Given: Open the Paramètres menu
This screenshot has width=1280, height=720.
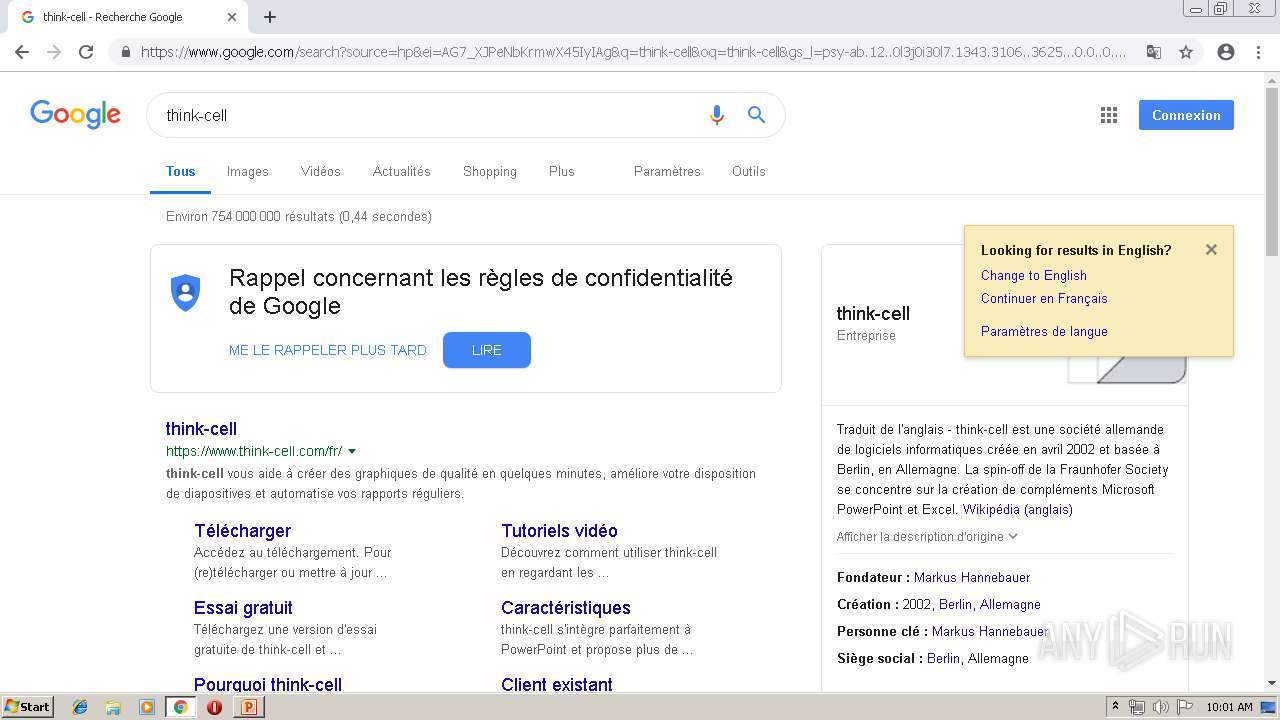Looking at the screenshot, I should point(667,171).
